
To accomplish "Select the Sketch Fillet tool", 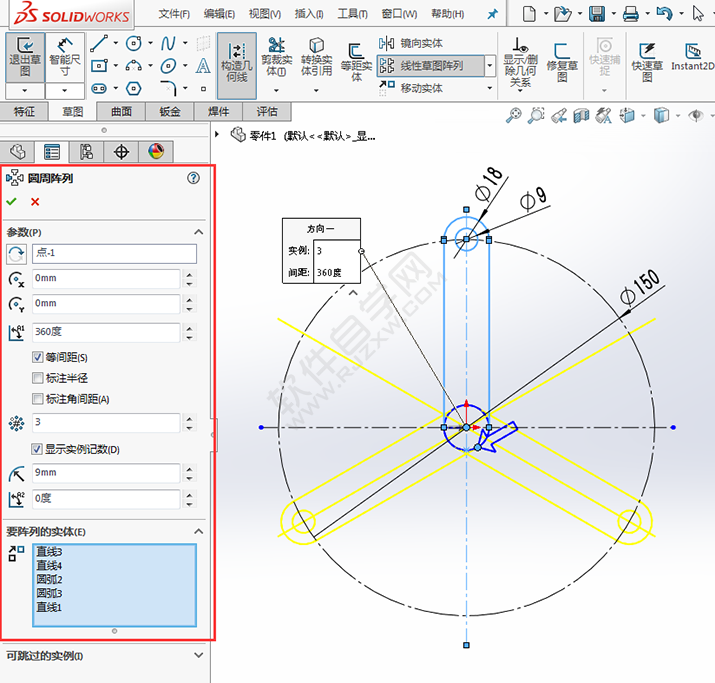I will [x=168, y=88].
